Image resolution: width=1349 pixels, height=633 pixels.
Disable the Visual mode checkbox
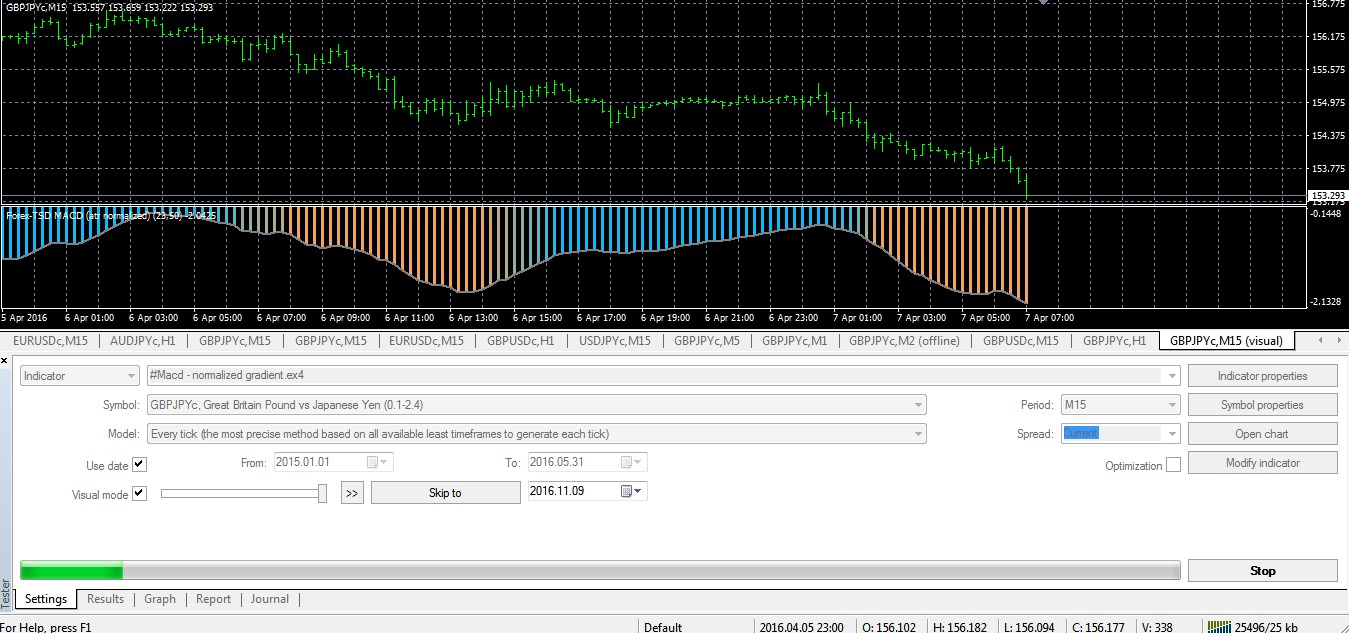(x=139, y=494)
